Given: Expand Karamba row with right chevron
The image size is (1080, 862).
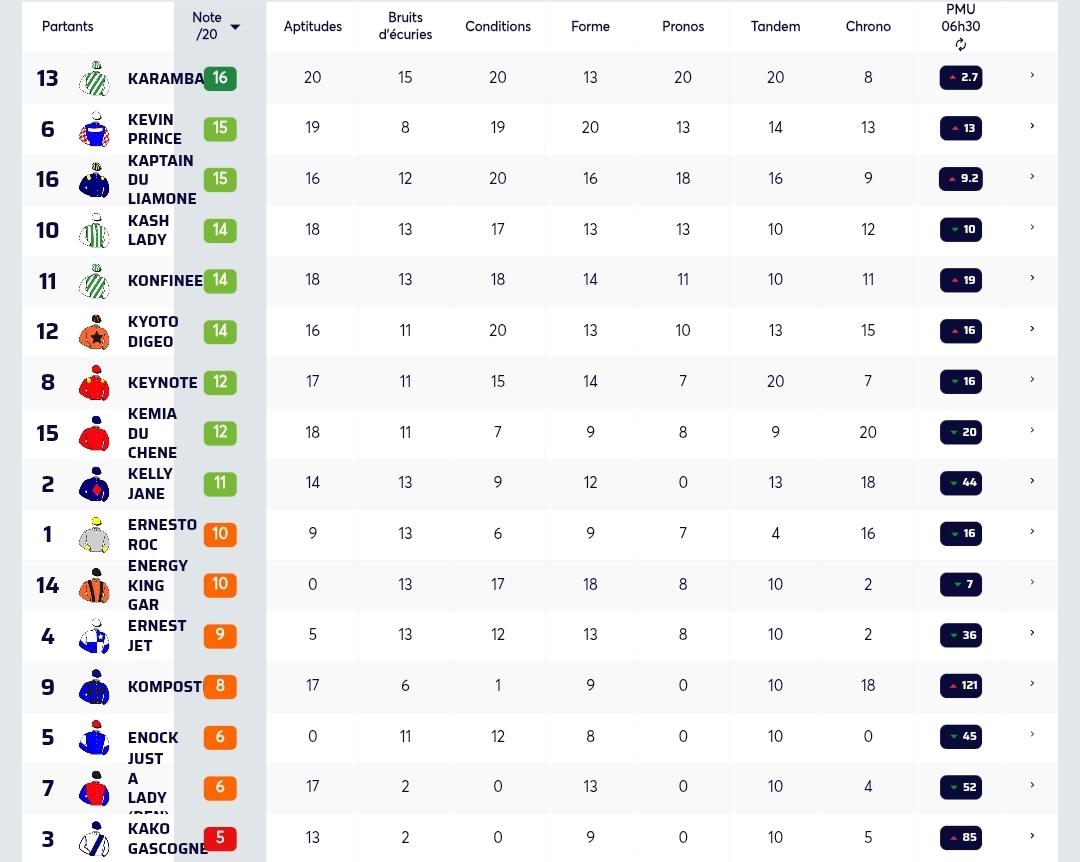Looking at the screenshot, I should click(1032, 75).
